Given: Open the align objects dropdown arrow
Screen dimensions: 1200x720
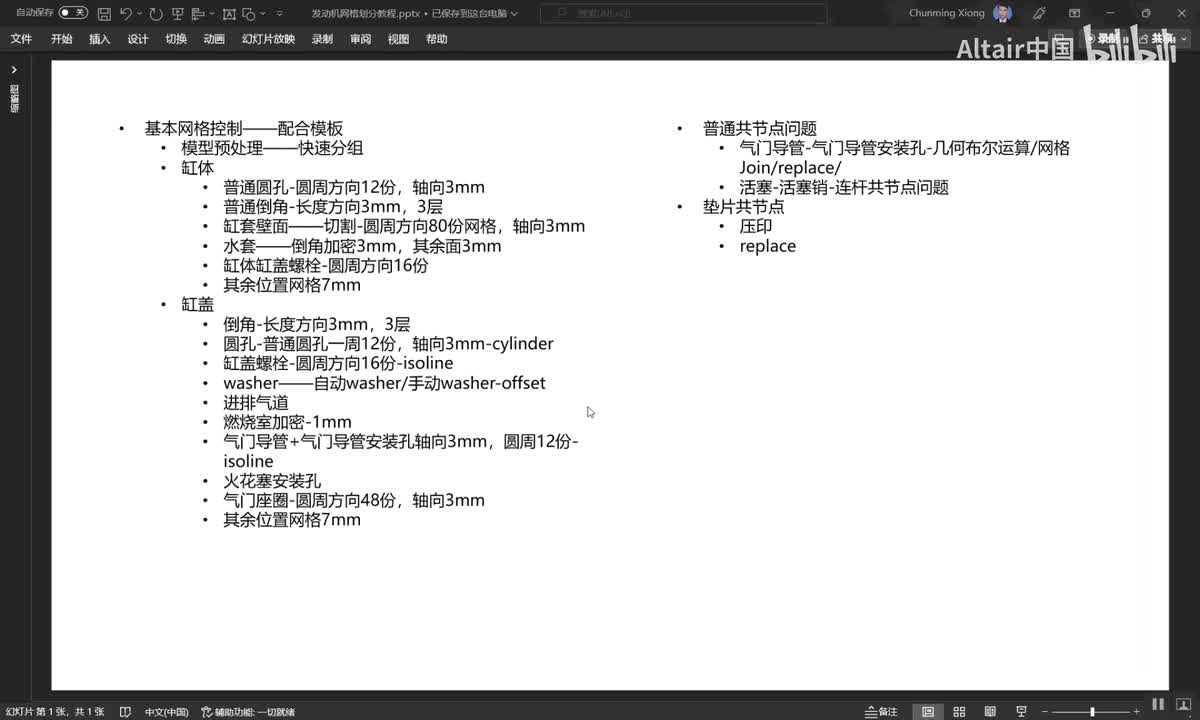Looking at the screenshot, I should pyautogui.click(x=212, y=14).
